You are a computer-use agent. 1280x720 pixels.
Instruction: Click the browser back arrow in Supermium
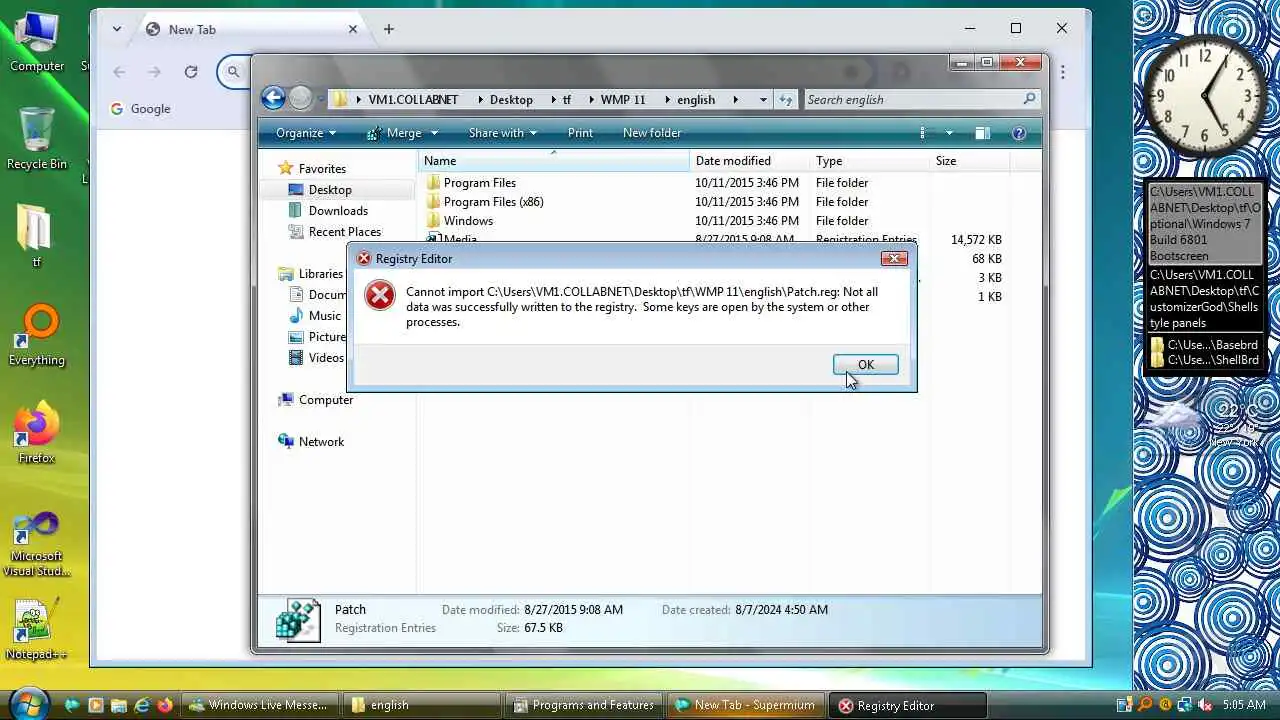pyautogui.click(x=119, y=71)
